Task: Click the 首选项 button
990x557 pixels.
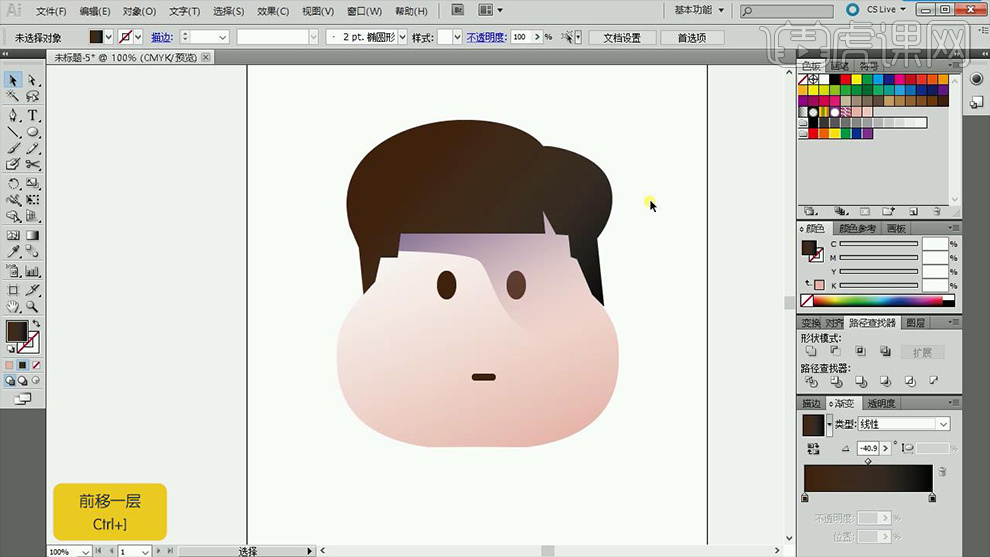Action: [x=691, y=37]
